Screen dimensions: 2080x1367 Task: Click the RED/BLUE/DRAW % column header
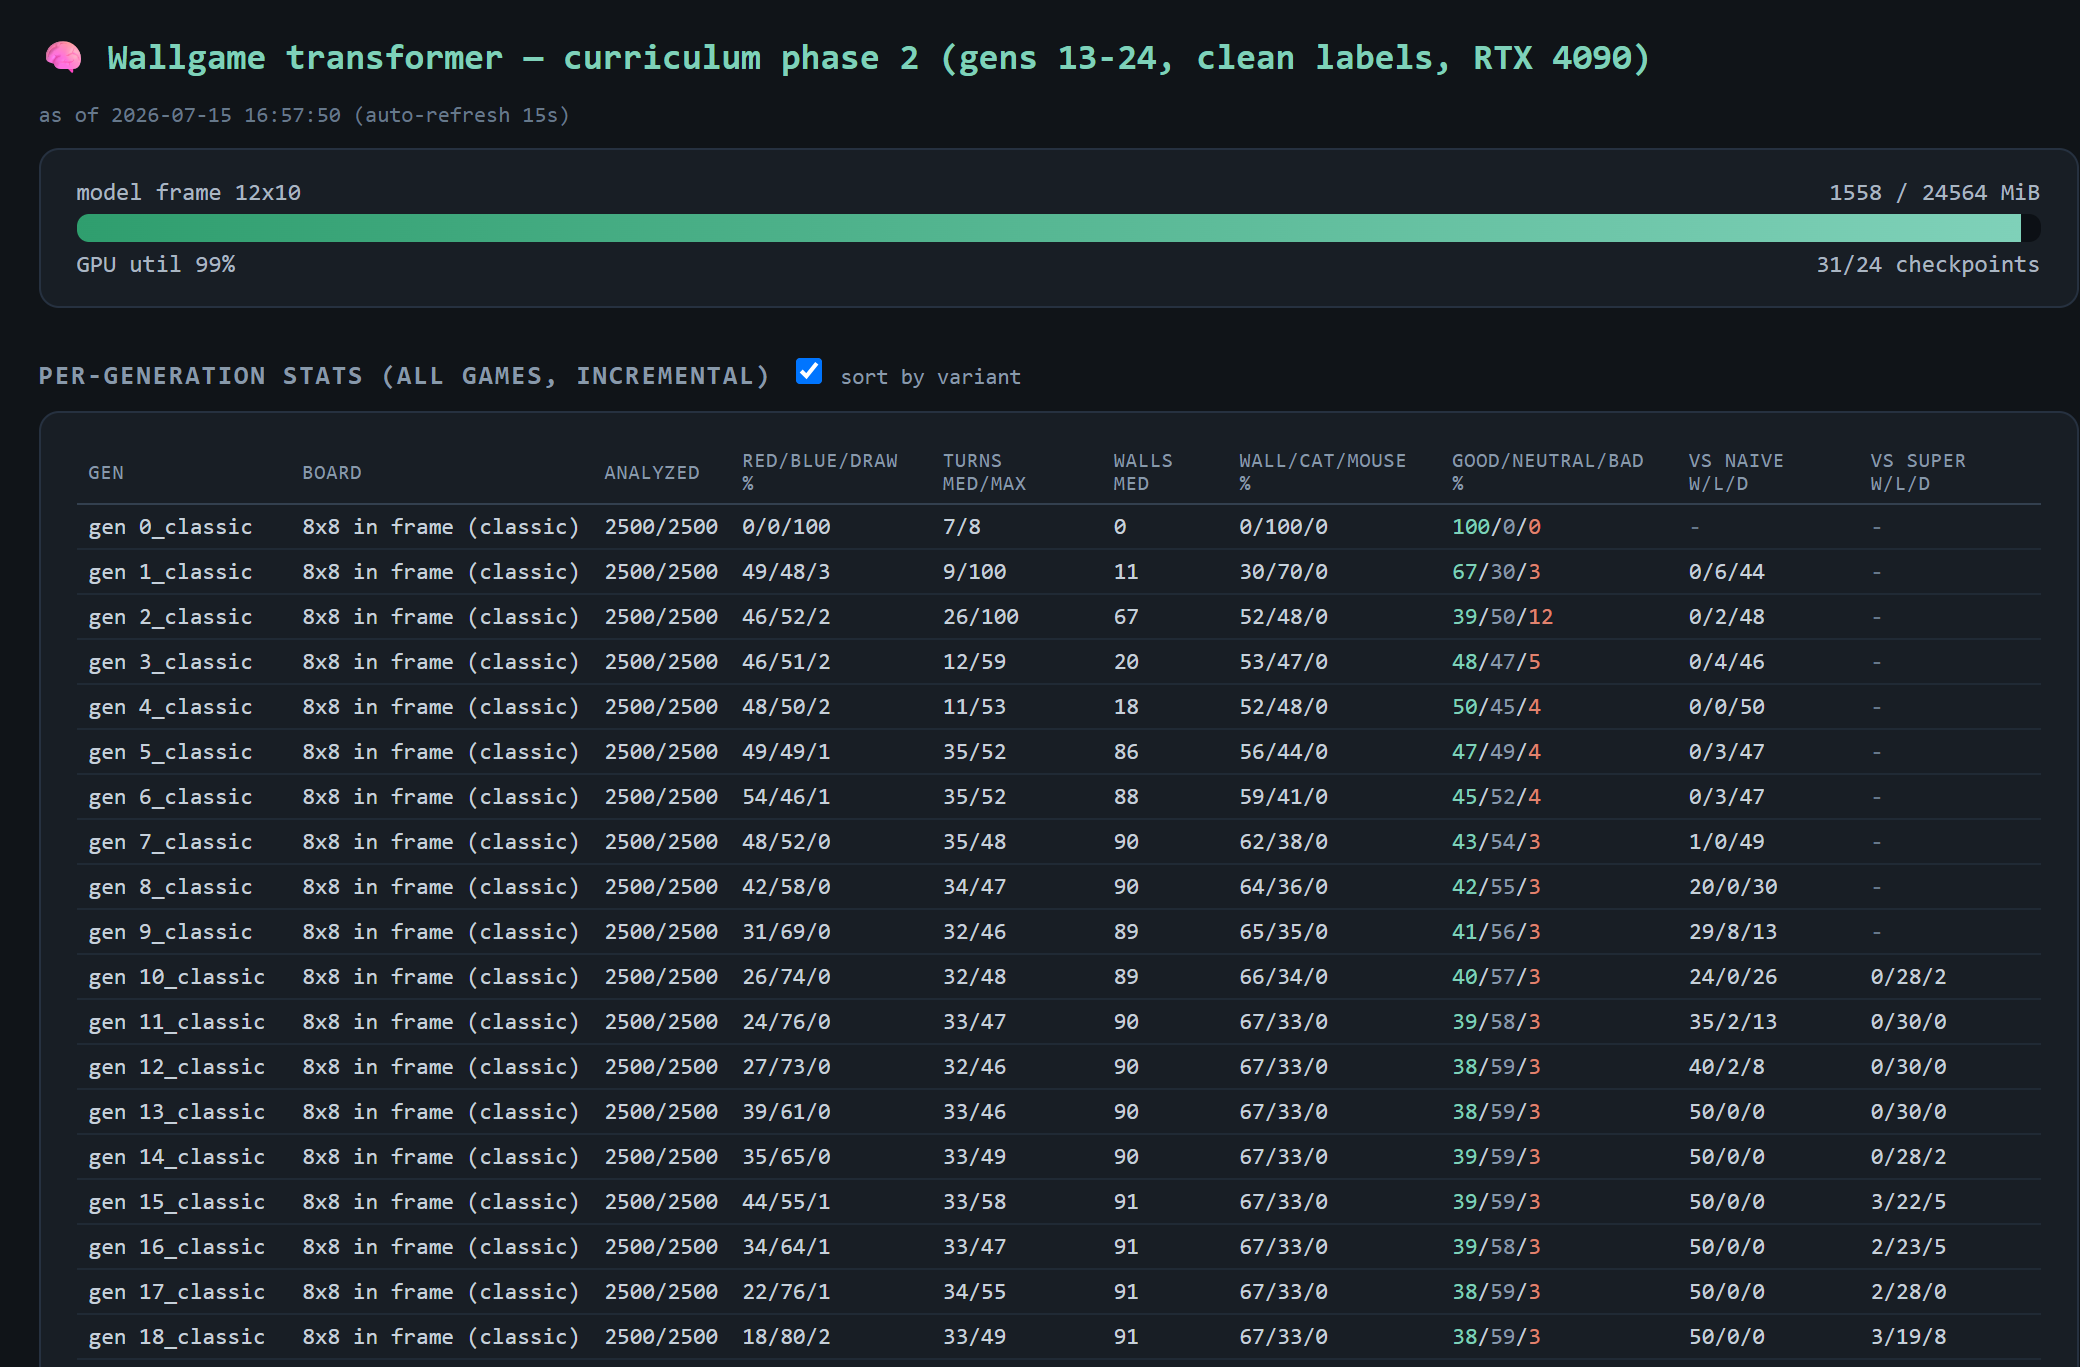(820, 472)
